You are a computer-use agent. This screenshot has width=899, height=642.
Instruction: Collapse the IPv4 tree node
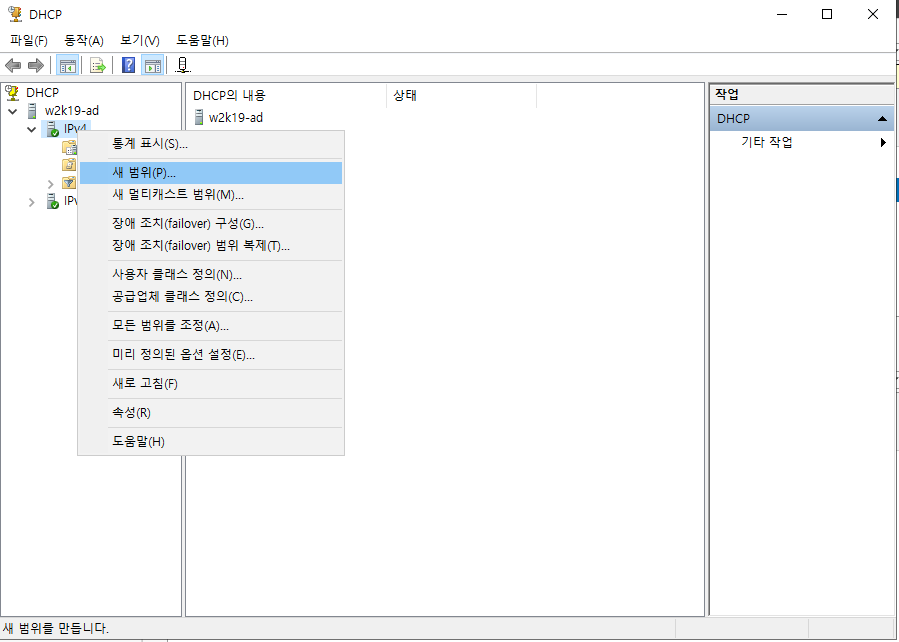click(x=32, y=130)
